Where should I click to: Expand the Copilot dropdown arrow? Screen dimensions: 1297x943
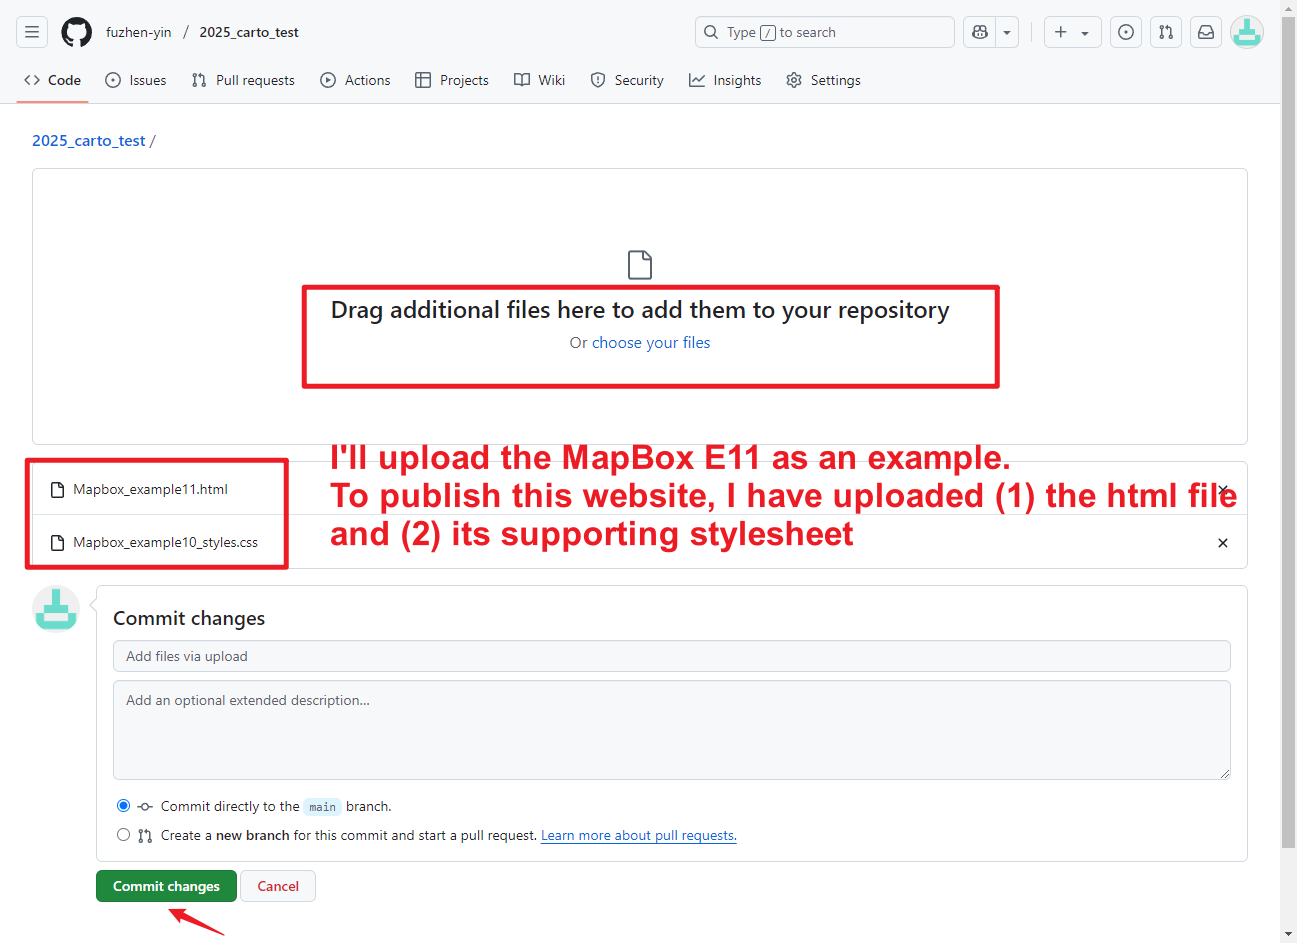pos(1007,32)
